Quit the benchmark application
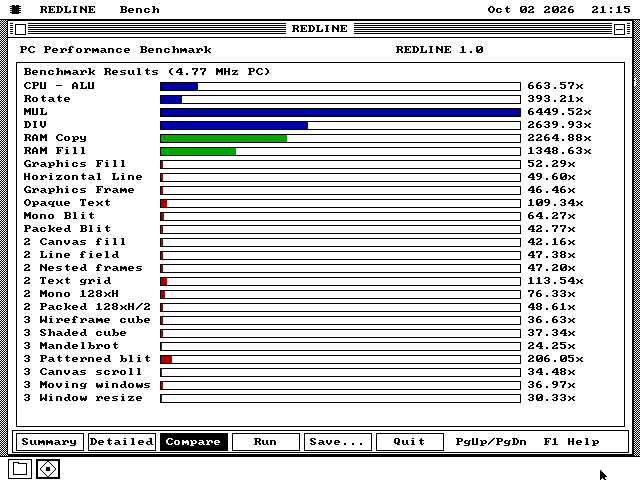 [409, 442]
